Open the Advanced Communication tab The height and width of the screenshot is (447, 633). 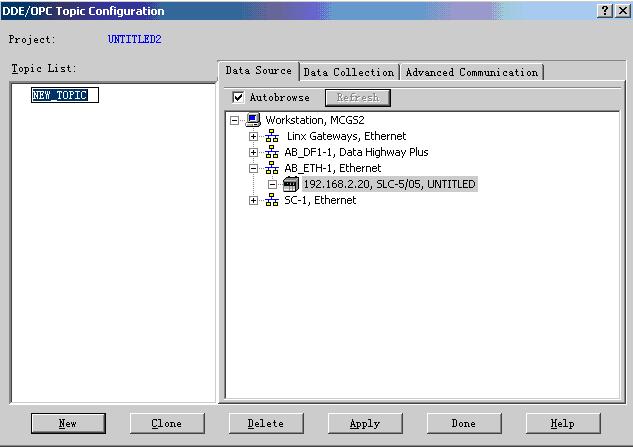471,72
